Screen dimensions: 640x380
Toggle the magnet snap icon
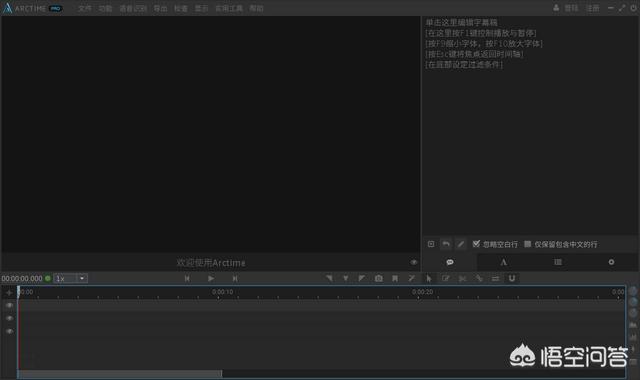(512, 278)
